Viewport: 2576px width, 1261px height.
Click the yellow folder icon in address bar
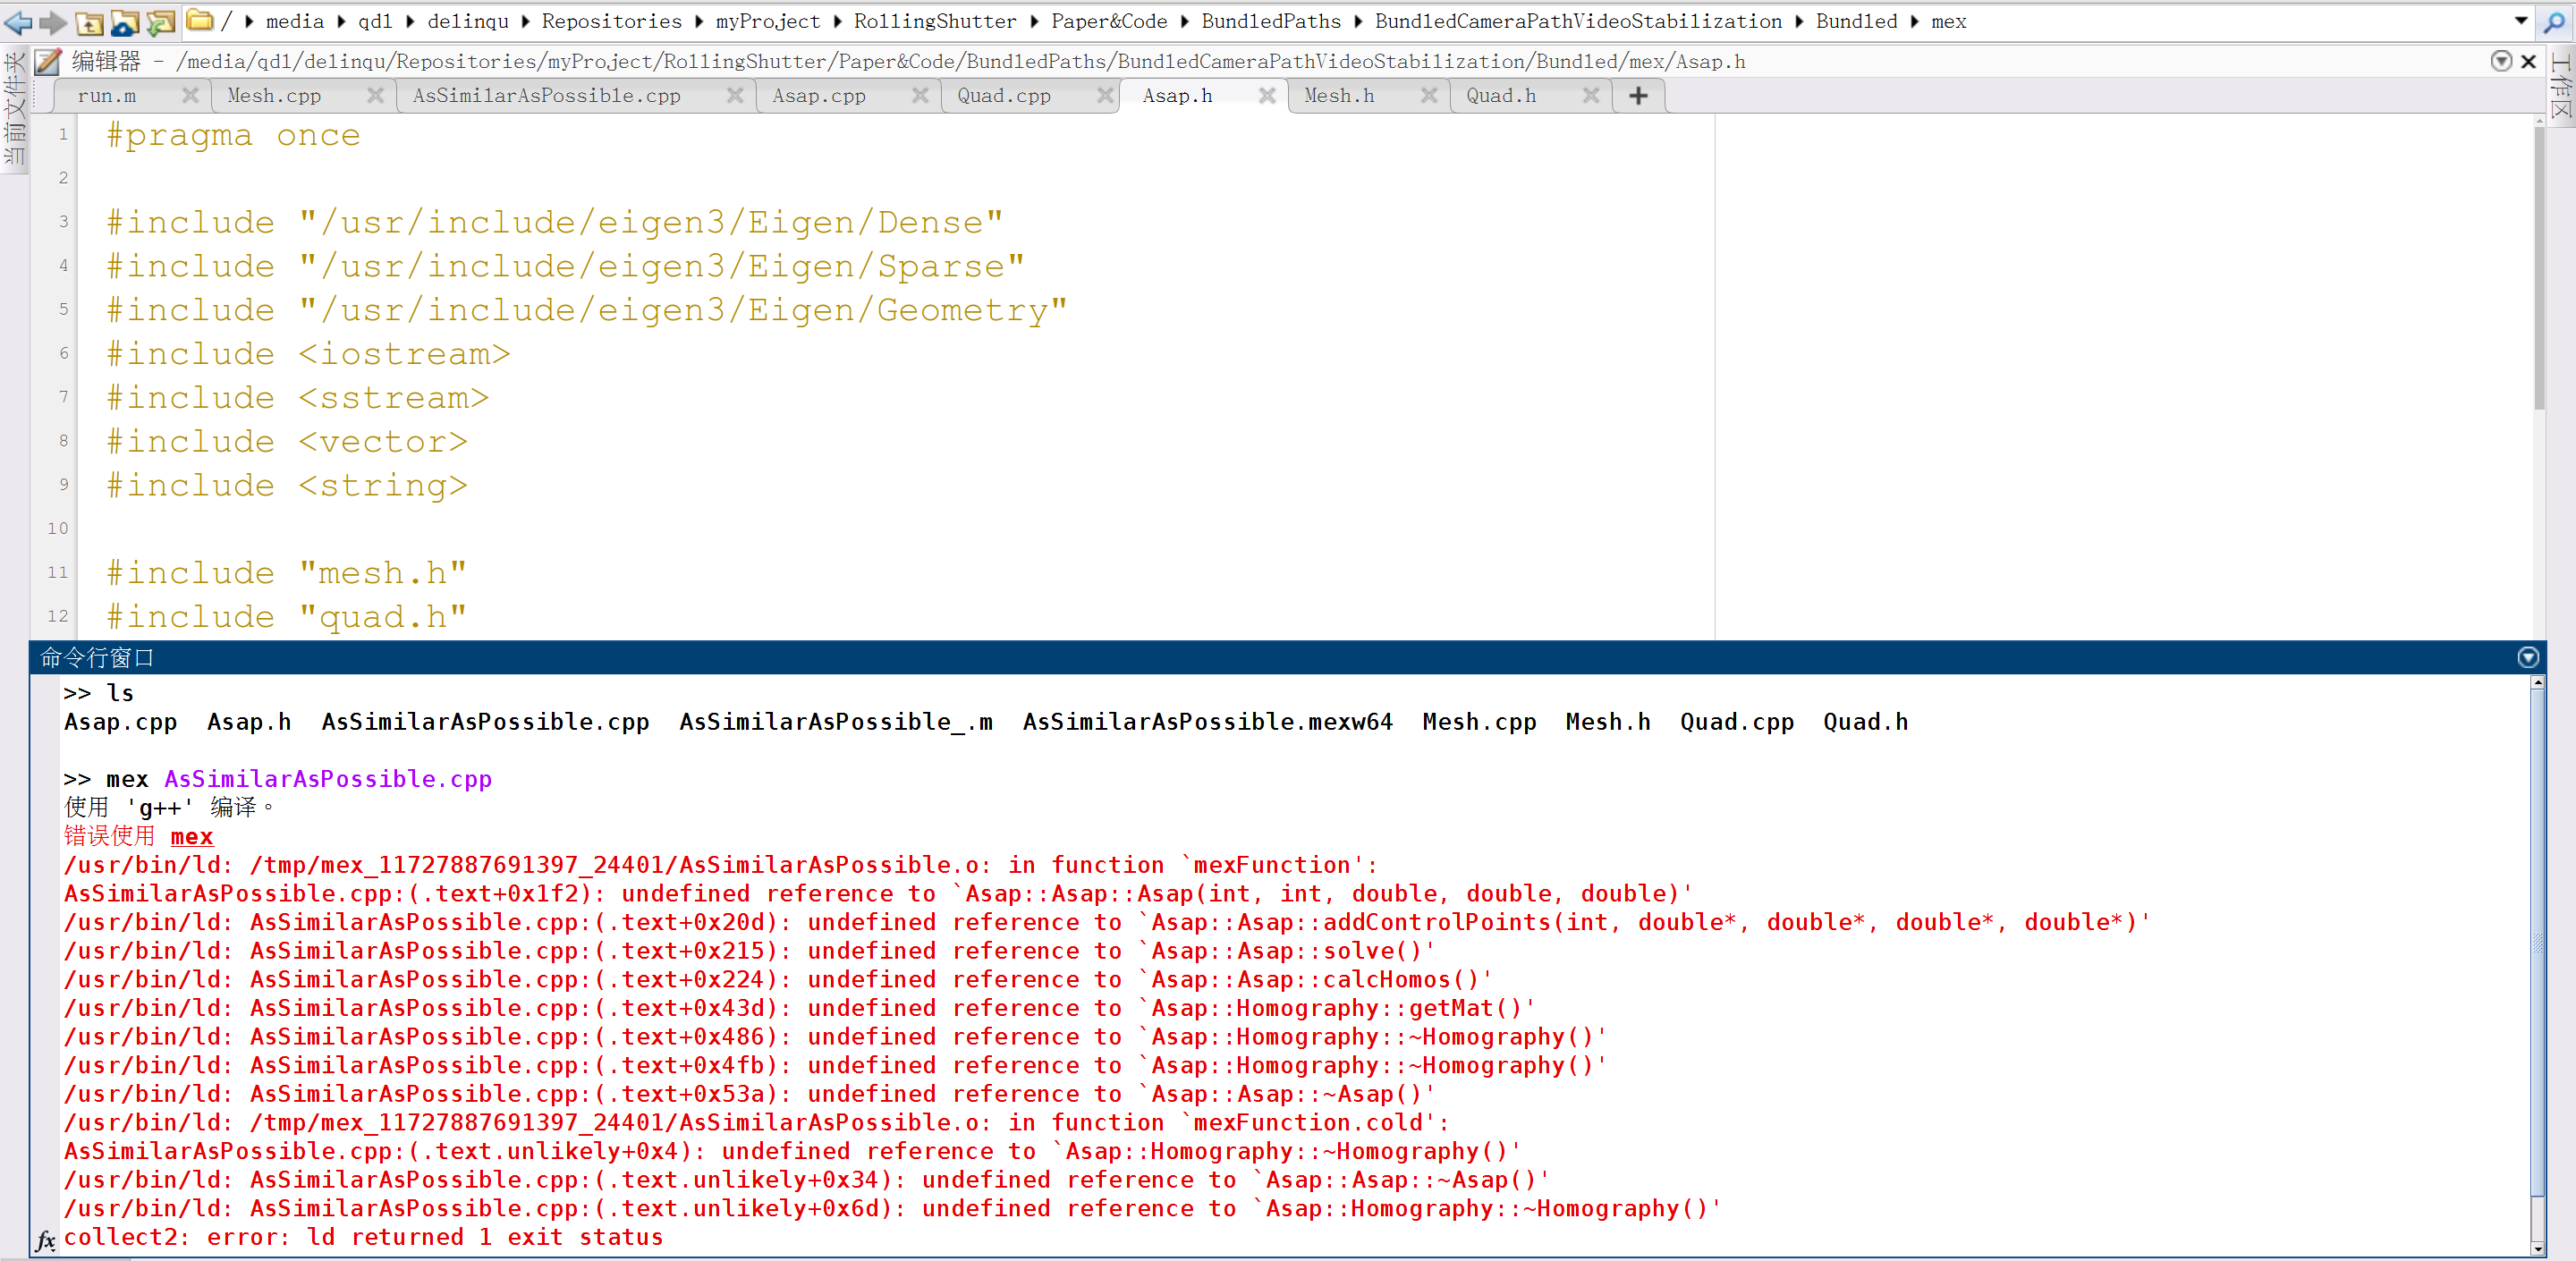(x=200, y=20)
